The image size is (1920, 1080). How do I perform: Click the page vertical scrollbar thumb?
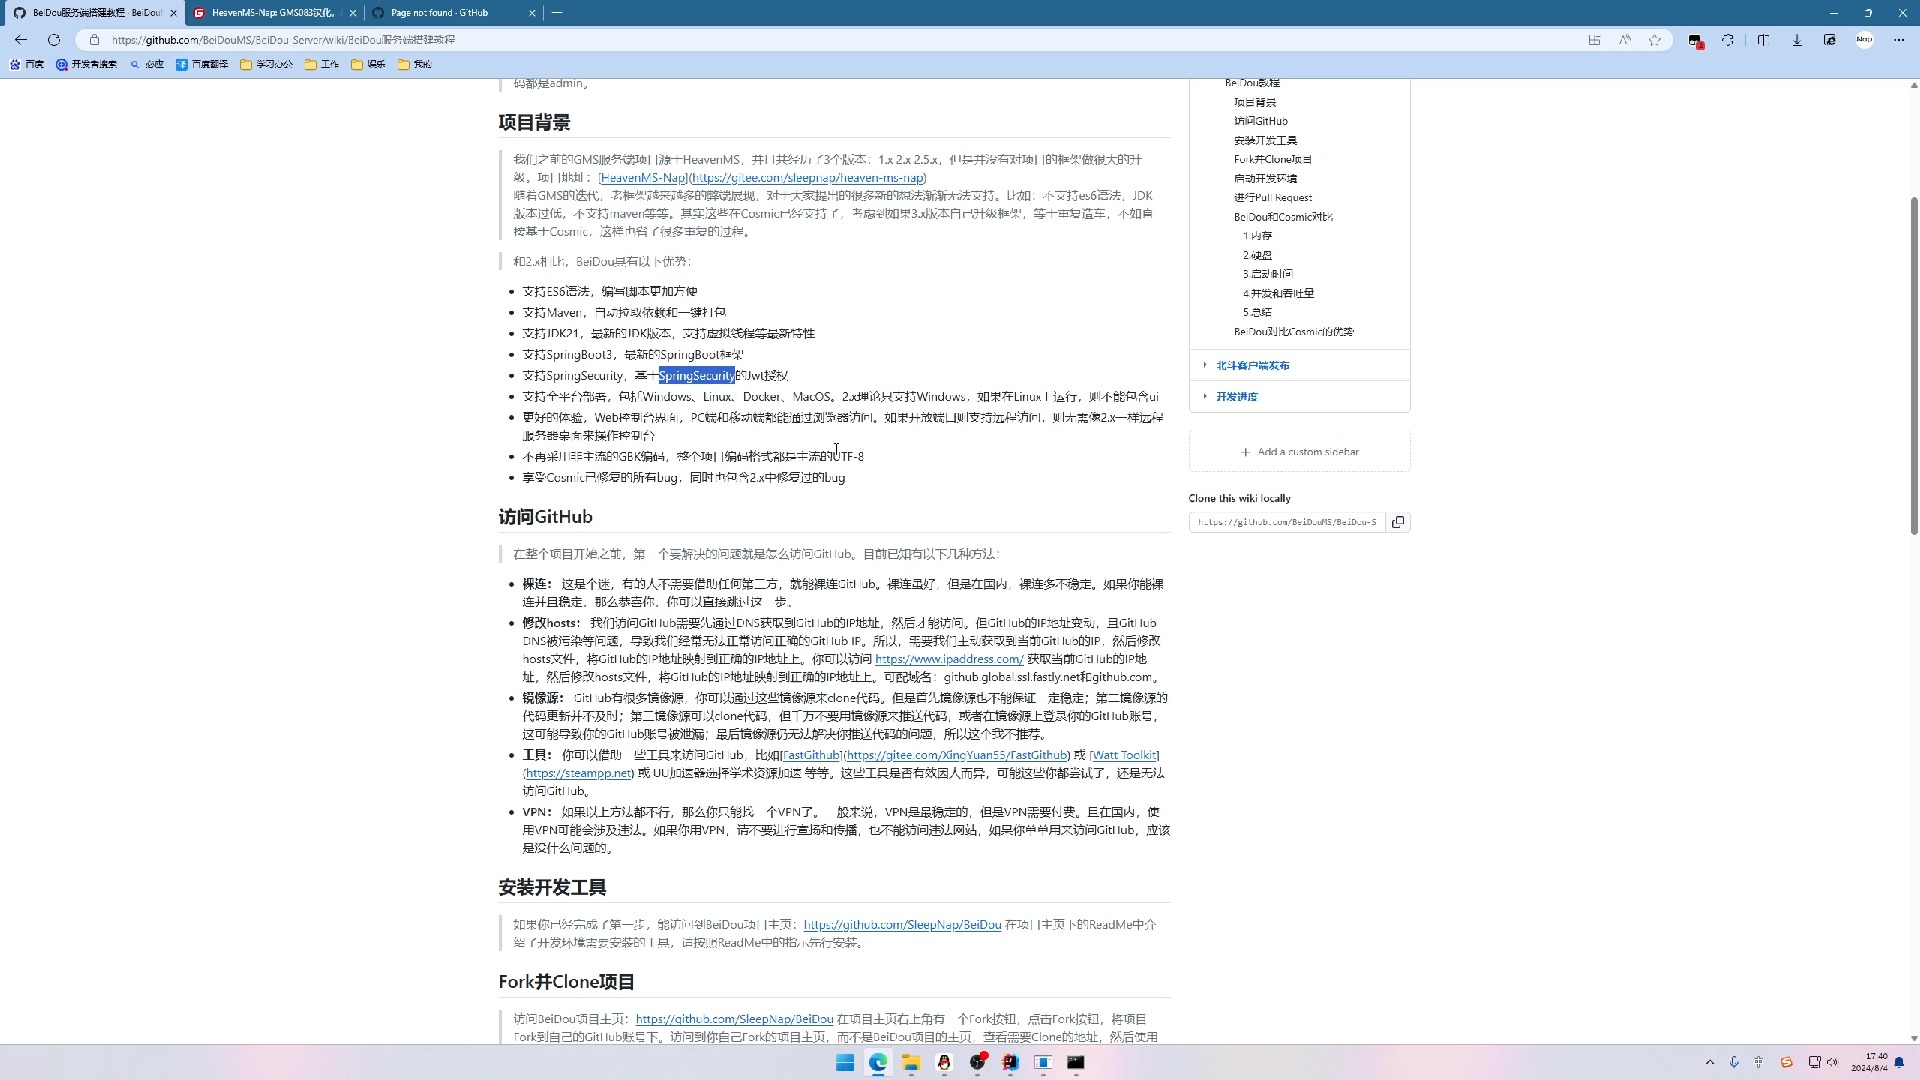tap(1914, 365)
